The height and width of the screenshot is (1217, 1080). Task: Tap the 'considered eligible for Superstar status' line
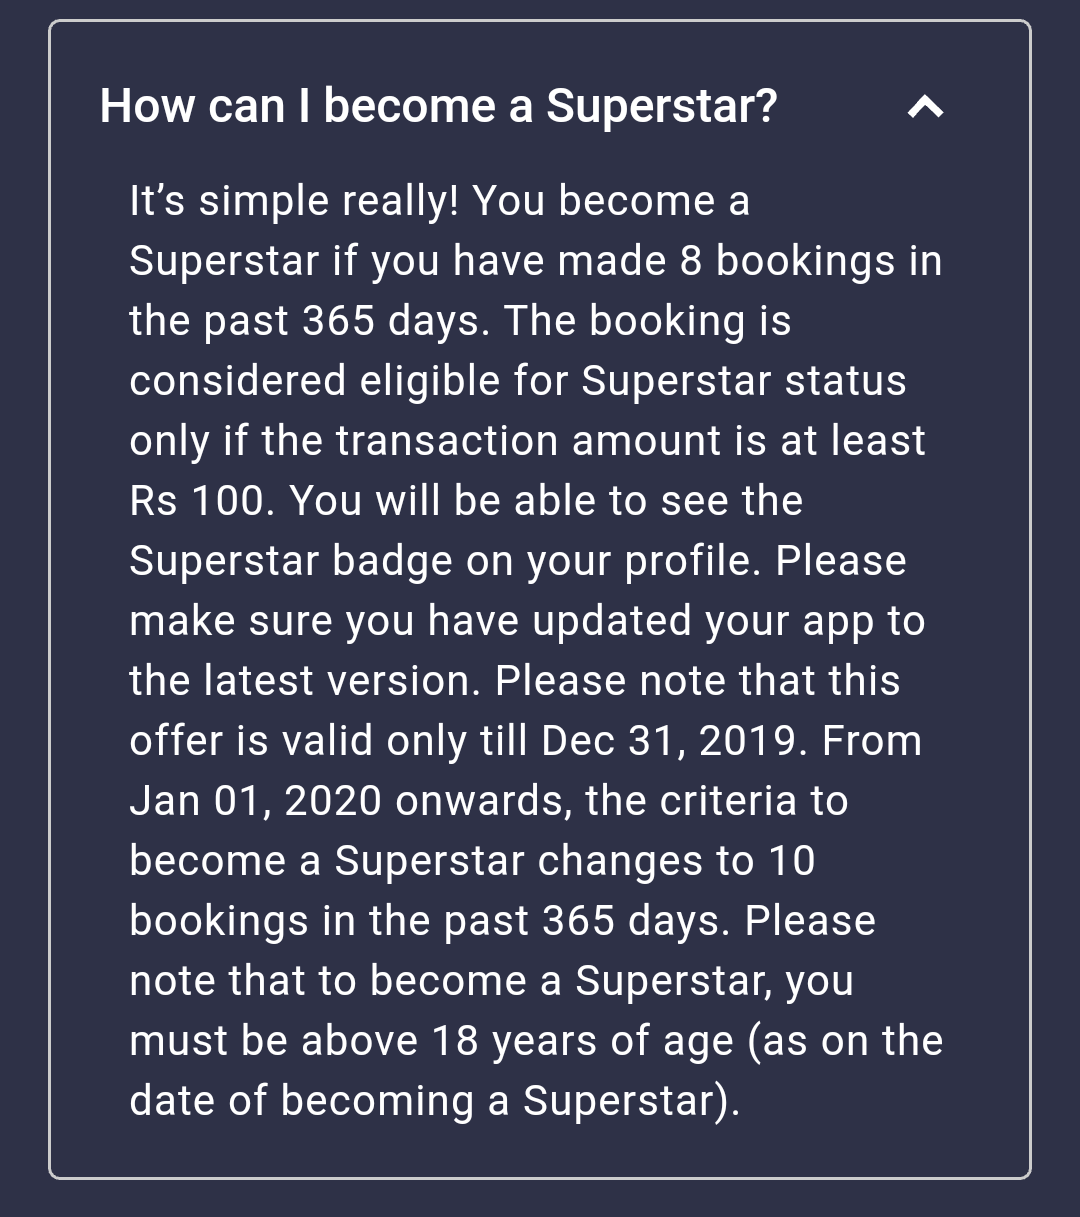pyautogui.click(x=518, y=381)
